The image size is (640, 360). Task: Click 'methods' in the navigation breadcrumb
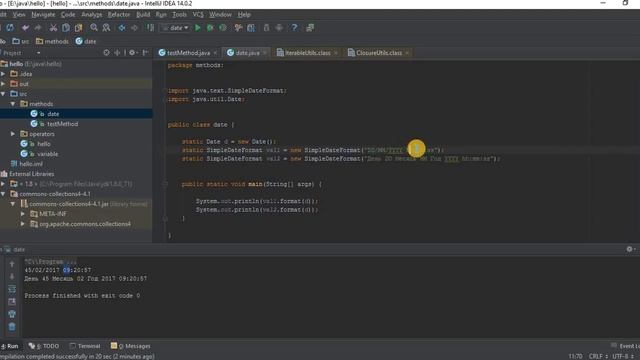[x=52, y=41]
